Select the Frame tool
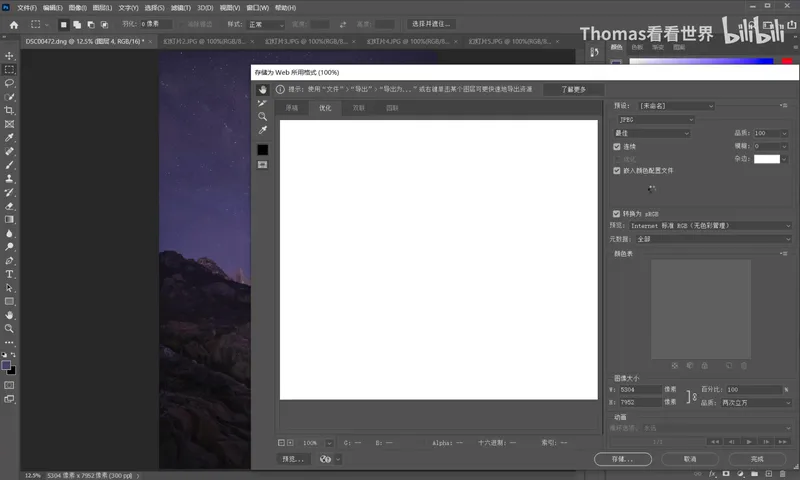Viewport: 800px width, 480px height. (x=9, y=124)
